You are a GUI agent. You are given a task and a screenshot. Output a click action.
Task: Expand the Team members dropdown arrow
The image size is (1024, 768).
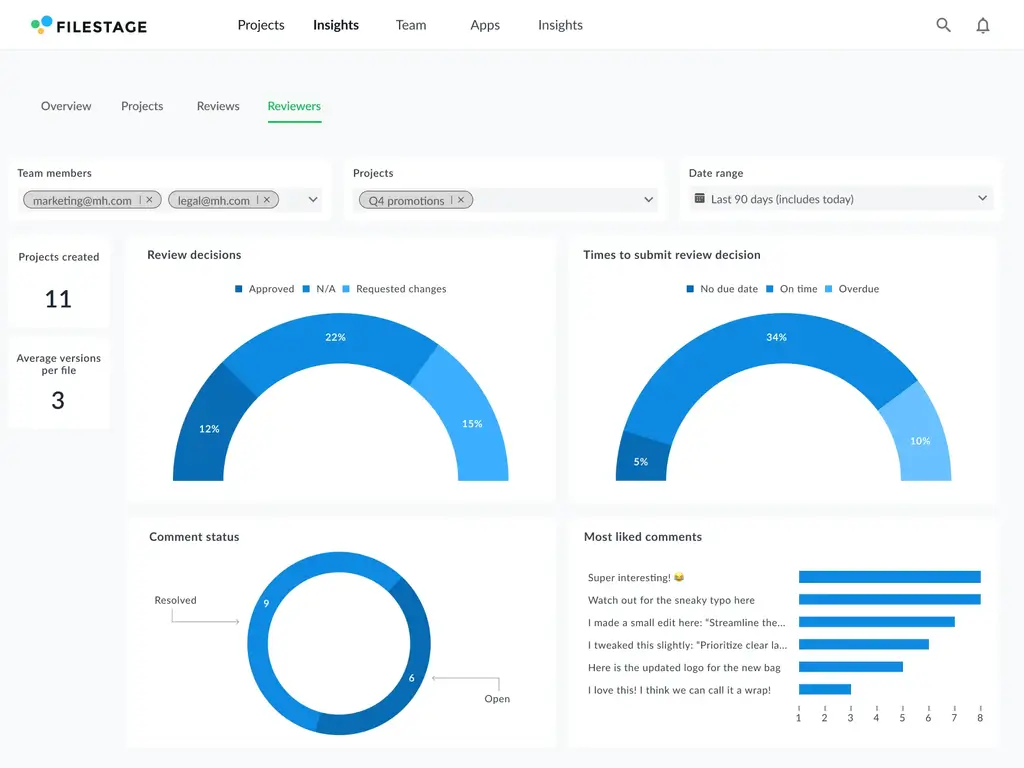313,199
